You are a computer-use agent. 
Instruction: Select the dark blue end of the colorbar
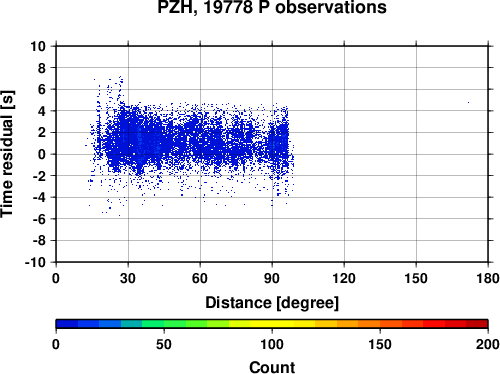coord(67,323)
